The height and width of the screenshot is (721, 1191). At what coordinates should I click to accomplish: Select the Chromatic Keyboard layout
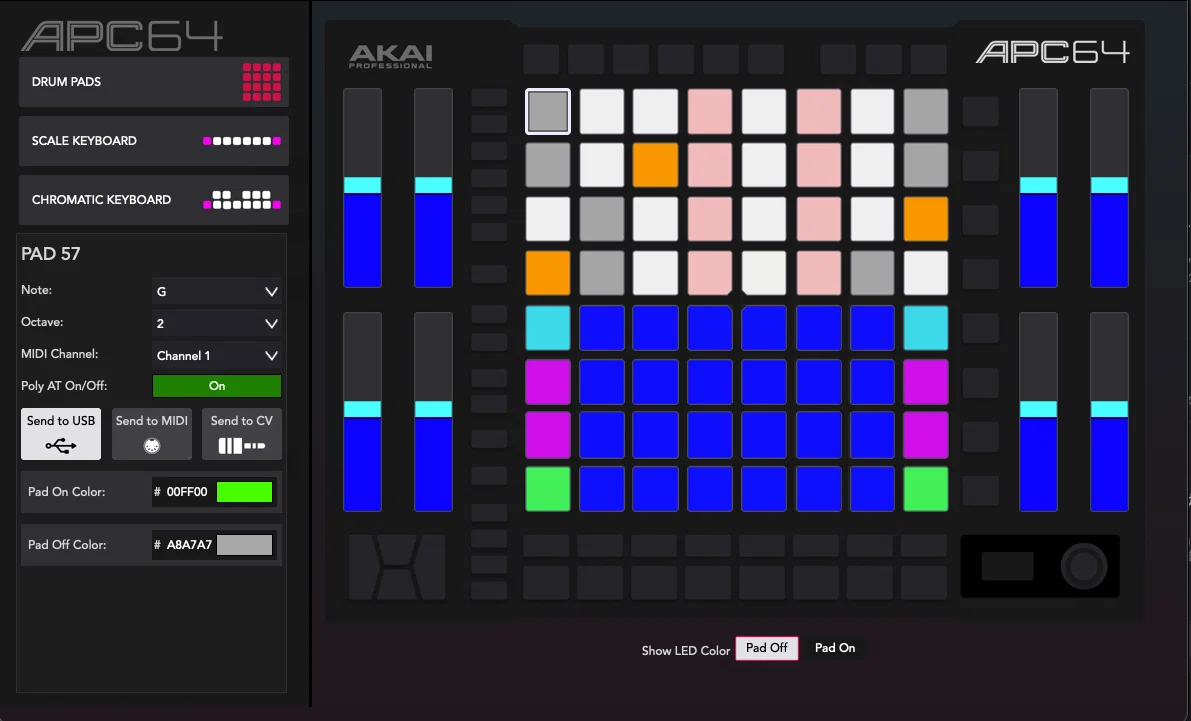[153, 200]
